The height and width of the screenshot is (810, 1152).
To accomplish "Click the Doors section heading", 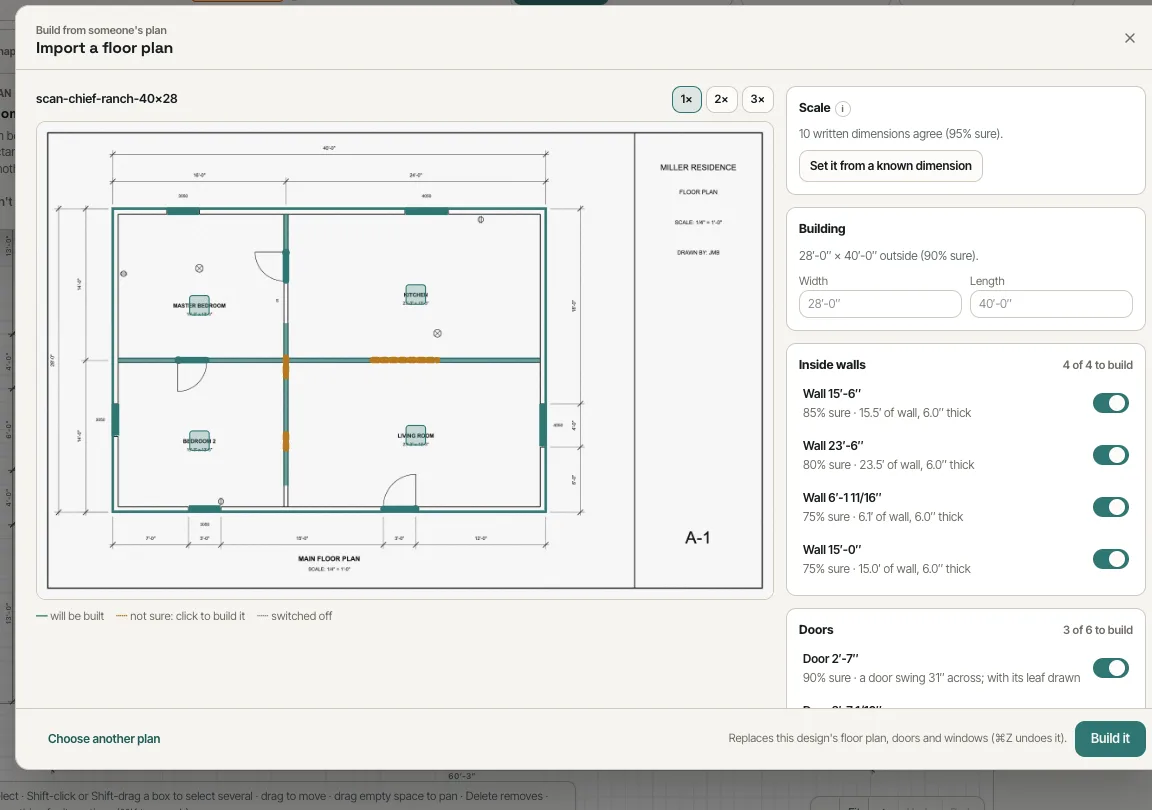I will tap(816, 630).
